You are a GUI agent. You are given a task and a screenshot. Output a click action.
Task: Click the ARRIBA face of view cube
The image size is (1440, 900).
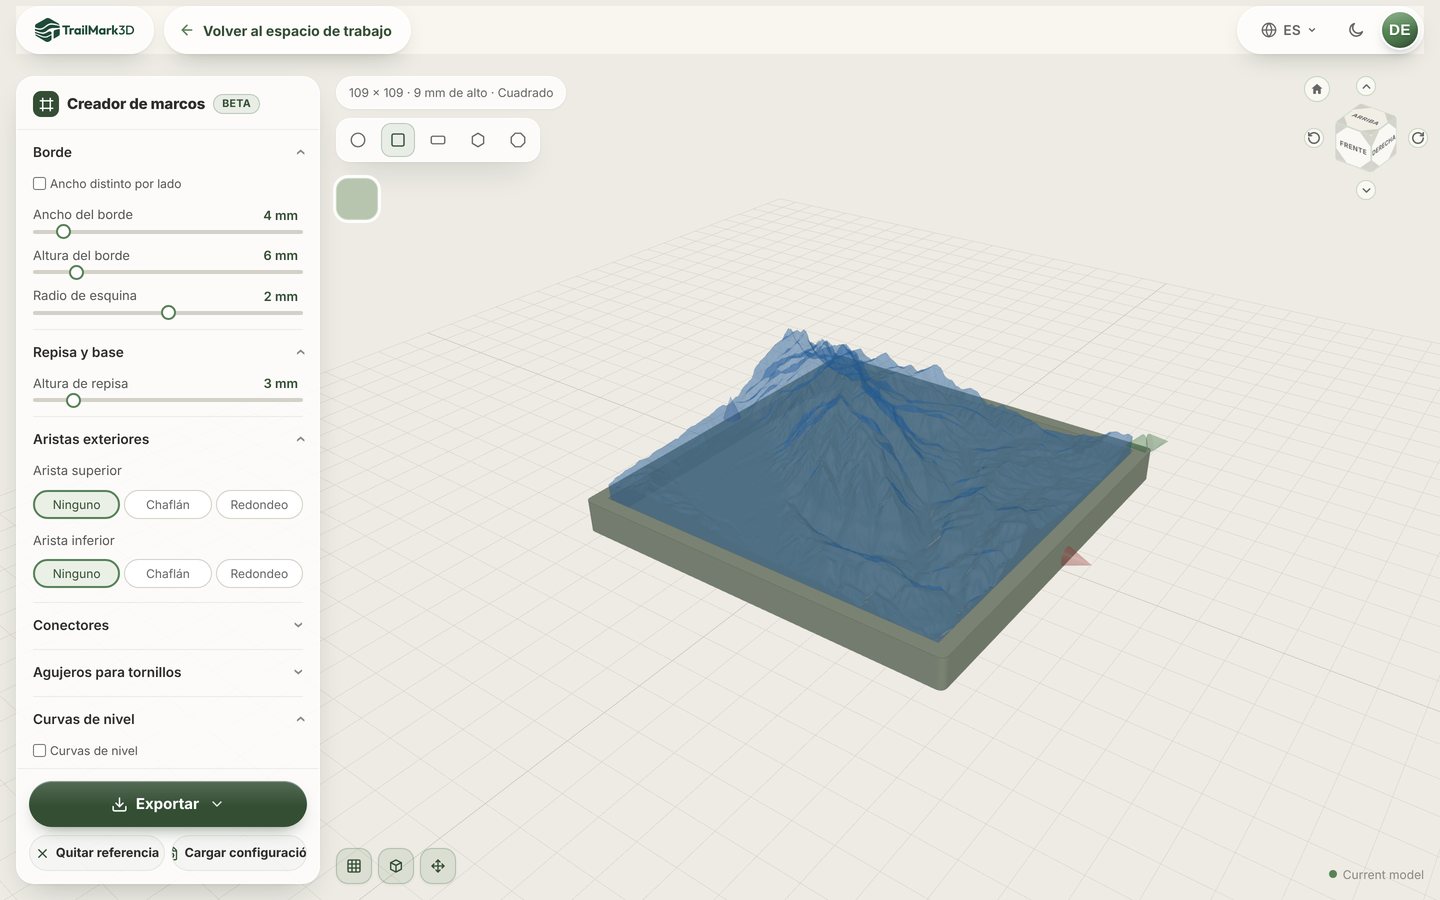coord(1366,119)
